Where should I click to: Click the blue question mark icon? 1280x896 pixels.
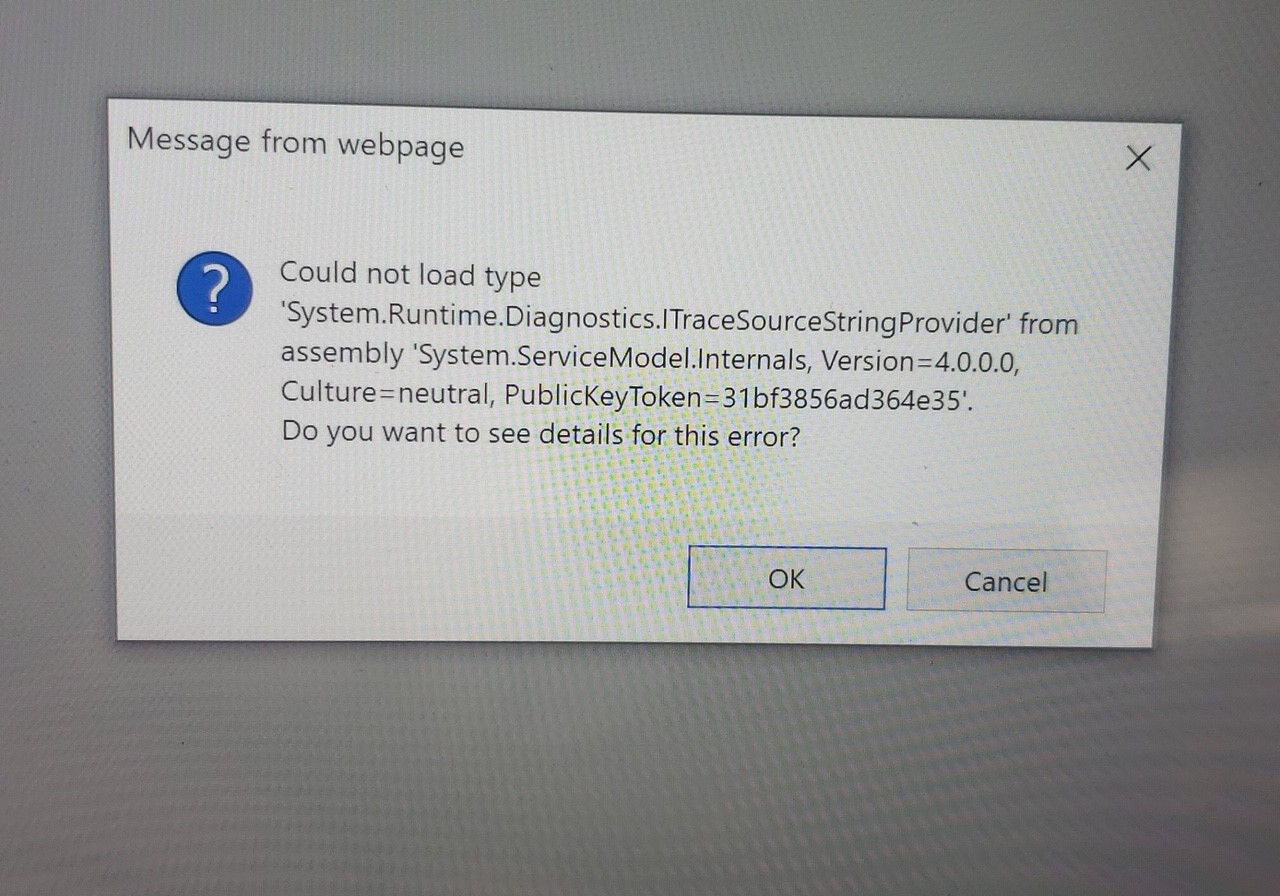click(x=214, y=289)
